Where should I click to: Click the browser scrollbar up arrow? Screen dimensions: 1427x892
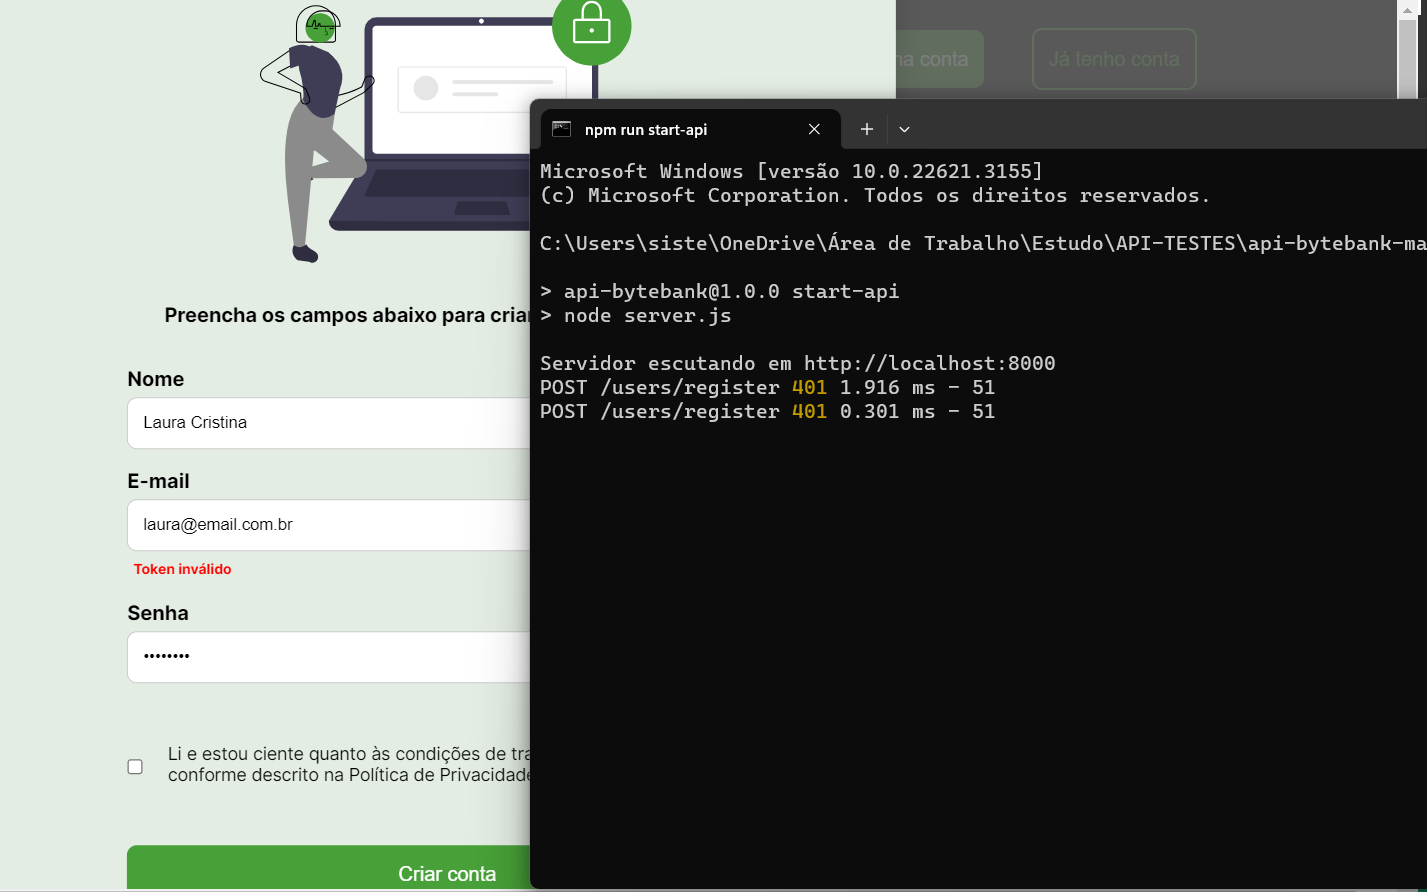1408,9
